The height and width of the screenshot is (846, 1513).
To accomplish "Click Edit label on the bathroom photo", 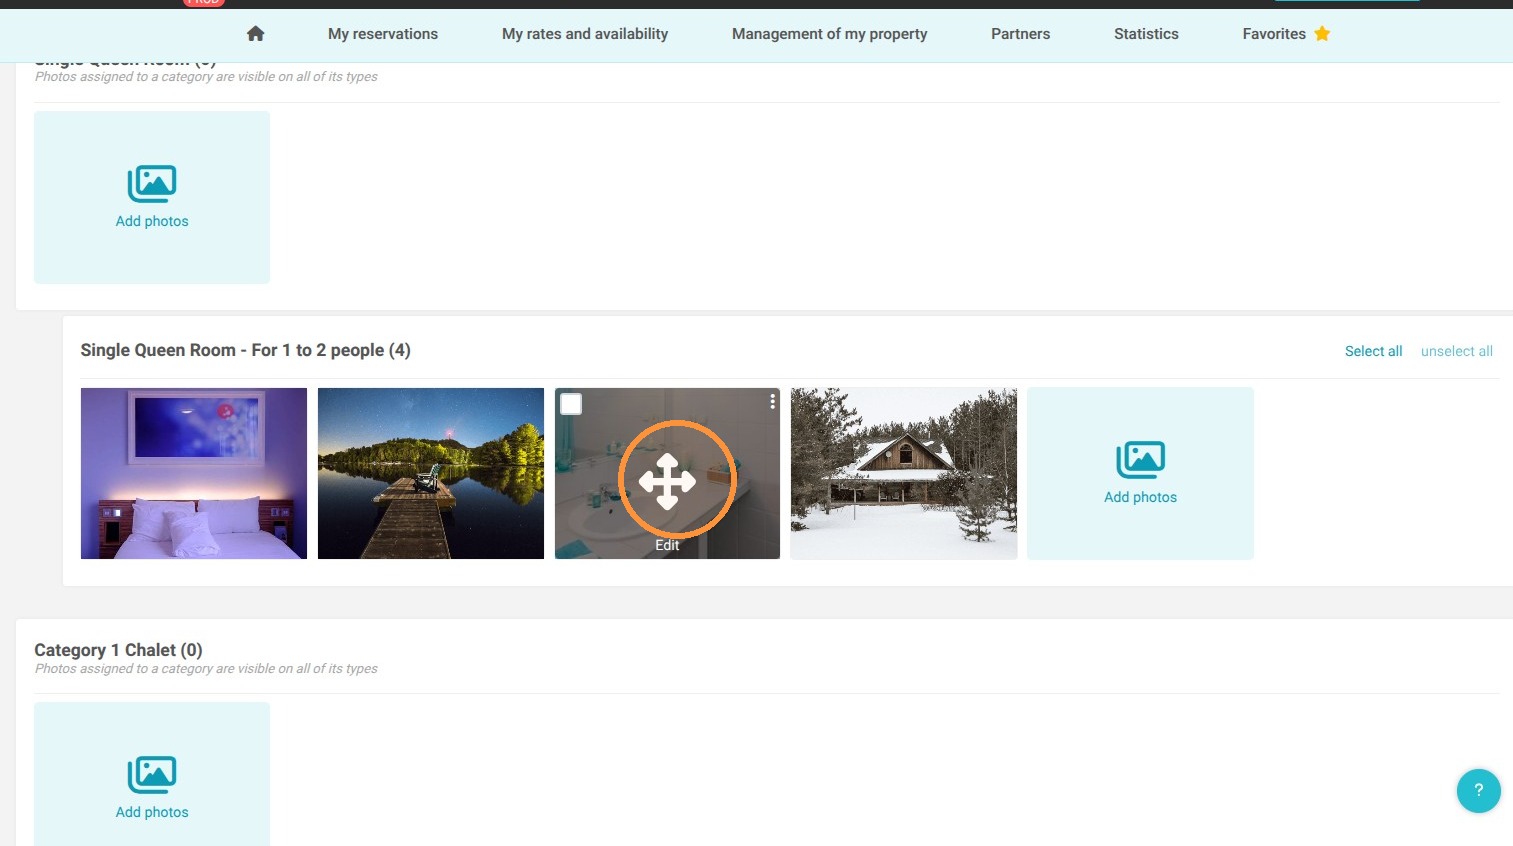I will tap(667, 545).
